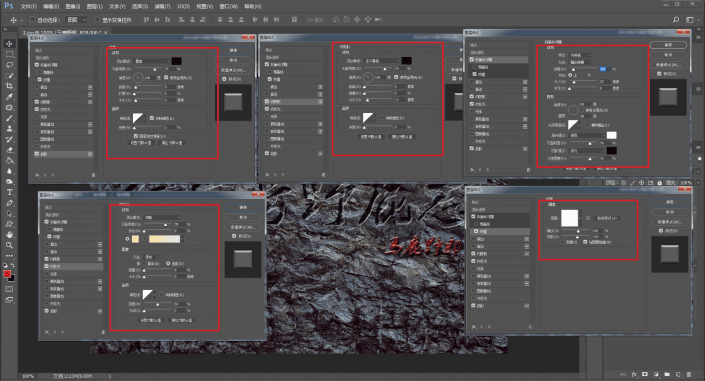This screenshot has width=705, height=381.
Task: Open the 文件(F) menu
Action: [x=28, y=6]
